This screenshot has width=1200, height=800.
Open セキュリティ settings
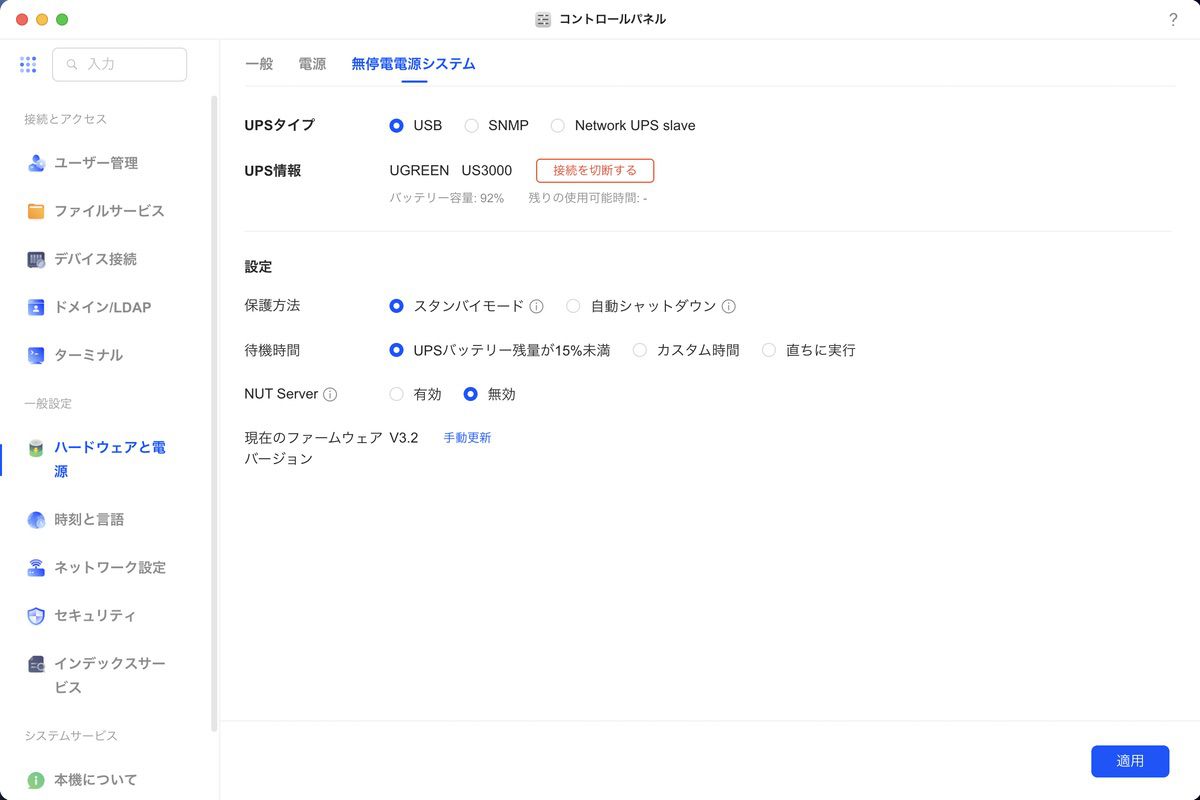coord(95,615)
